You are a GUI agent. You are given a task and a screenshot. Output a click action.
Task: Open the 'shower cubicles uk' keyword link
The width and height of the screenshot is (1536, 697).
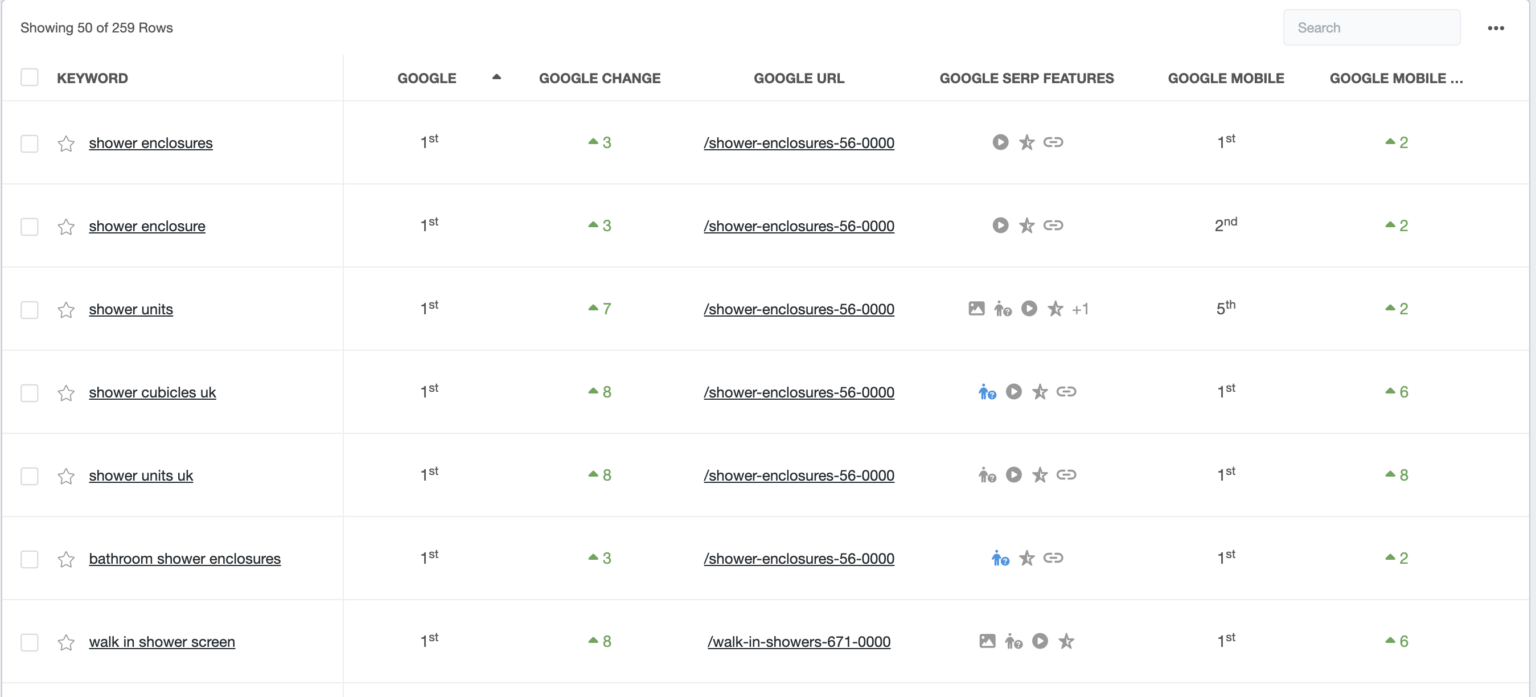(x=152, y=392)
